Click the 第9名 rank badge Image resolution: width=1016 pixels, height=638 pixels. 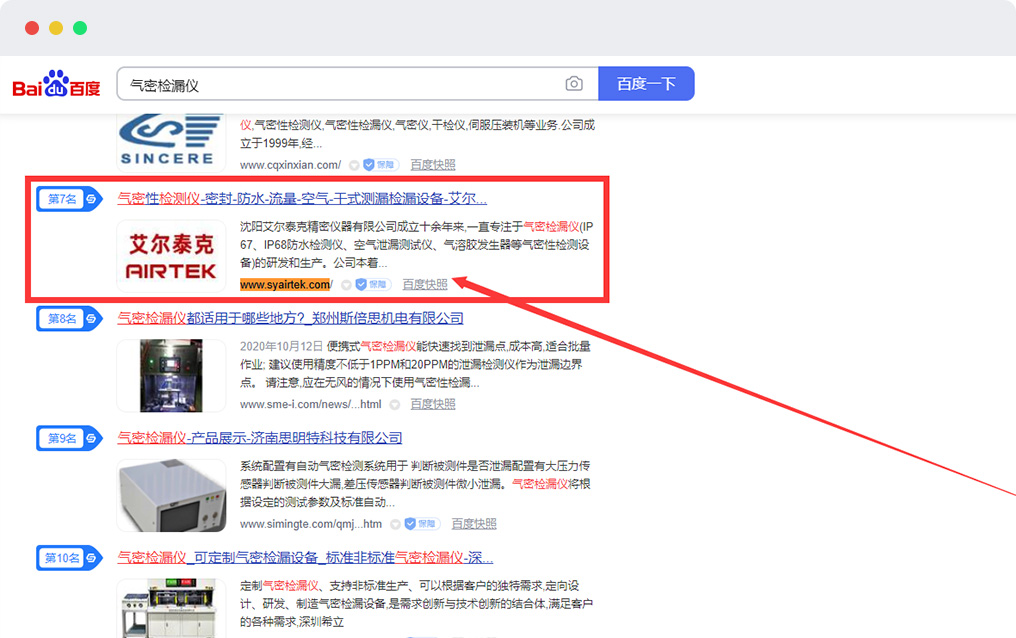[x=69, y=439]
